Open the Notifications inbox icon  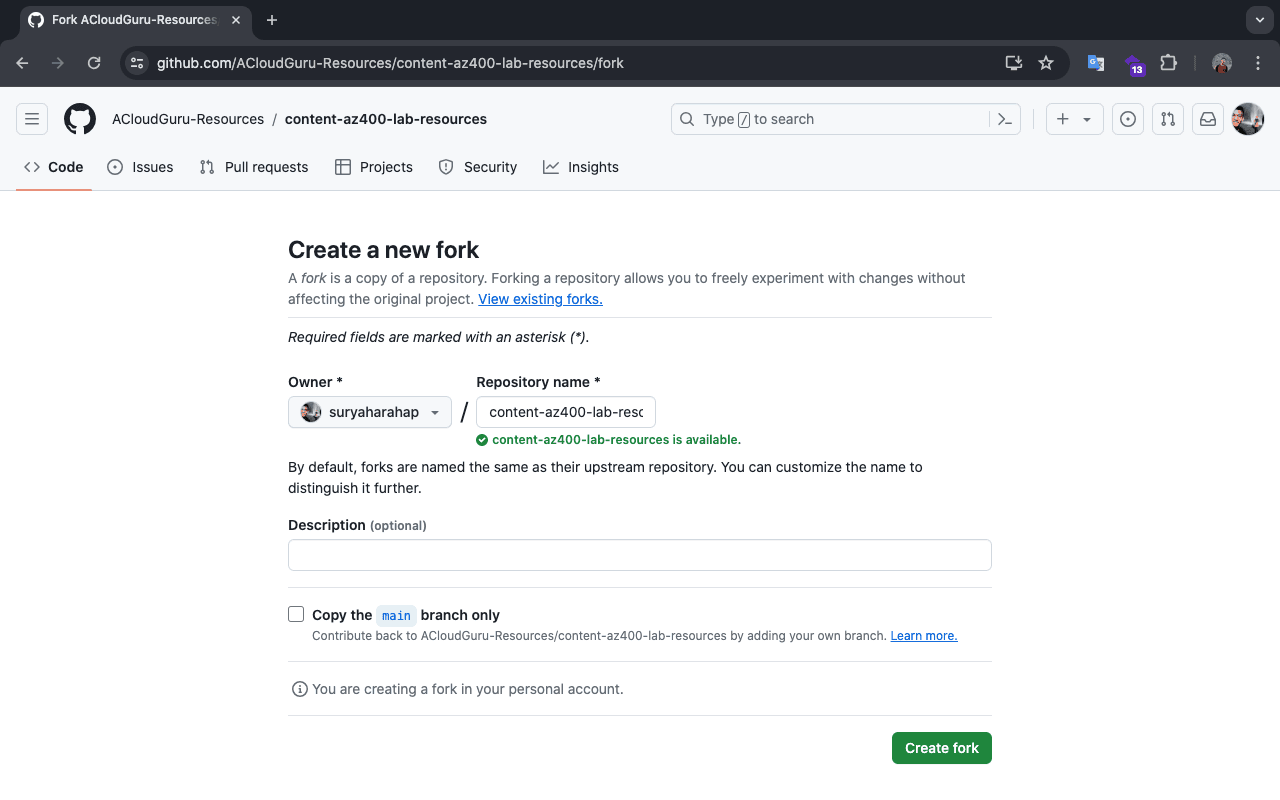pos(1208,119)
